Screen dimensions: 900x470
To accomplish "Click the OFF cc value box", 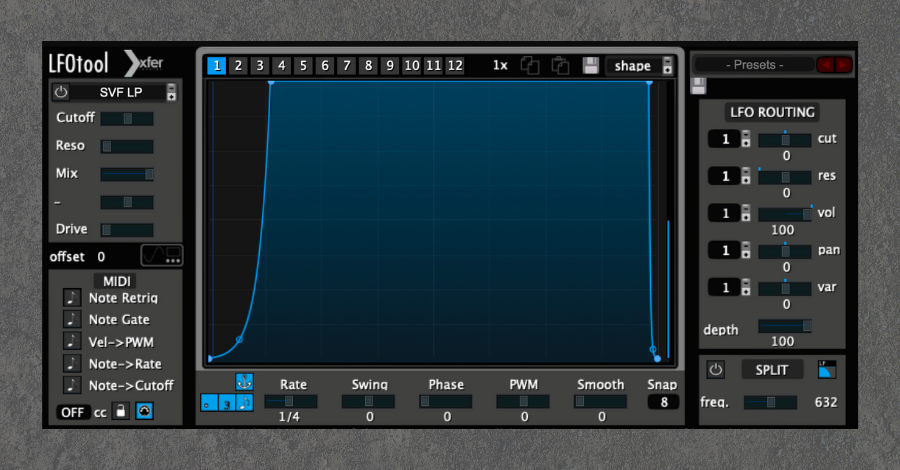I will click(x=73, y=412).
